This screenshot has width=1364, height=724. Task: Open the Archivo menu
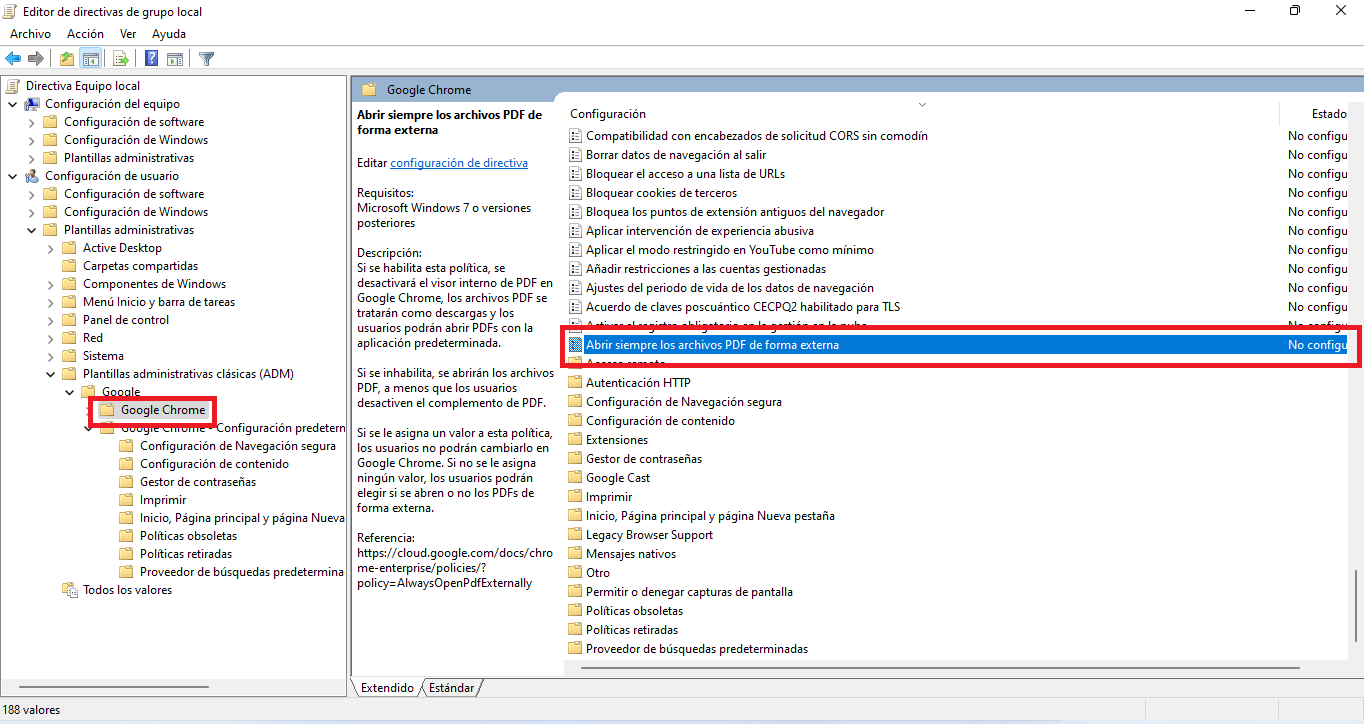tap(30, 34)
